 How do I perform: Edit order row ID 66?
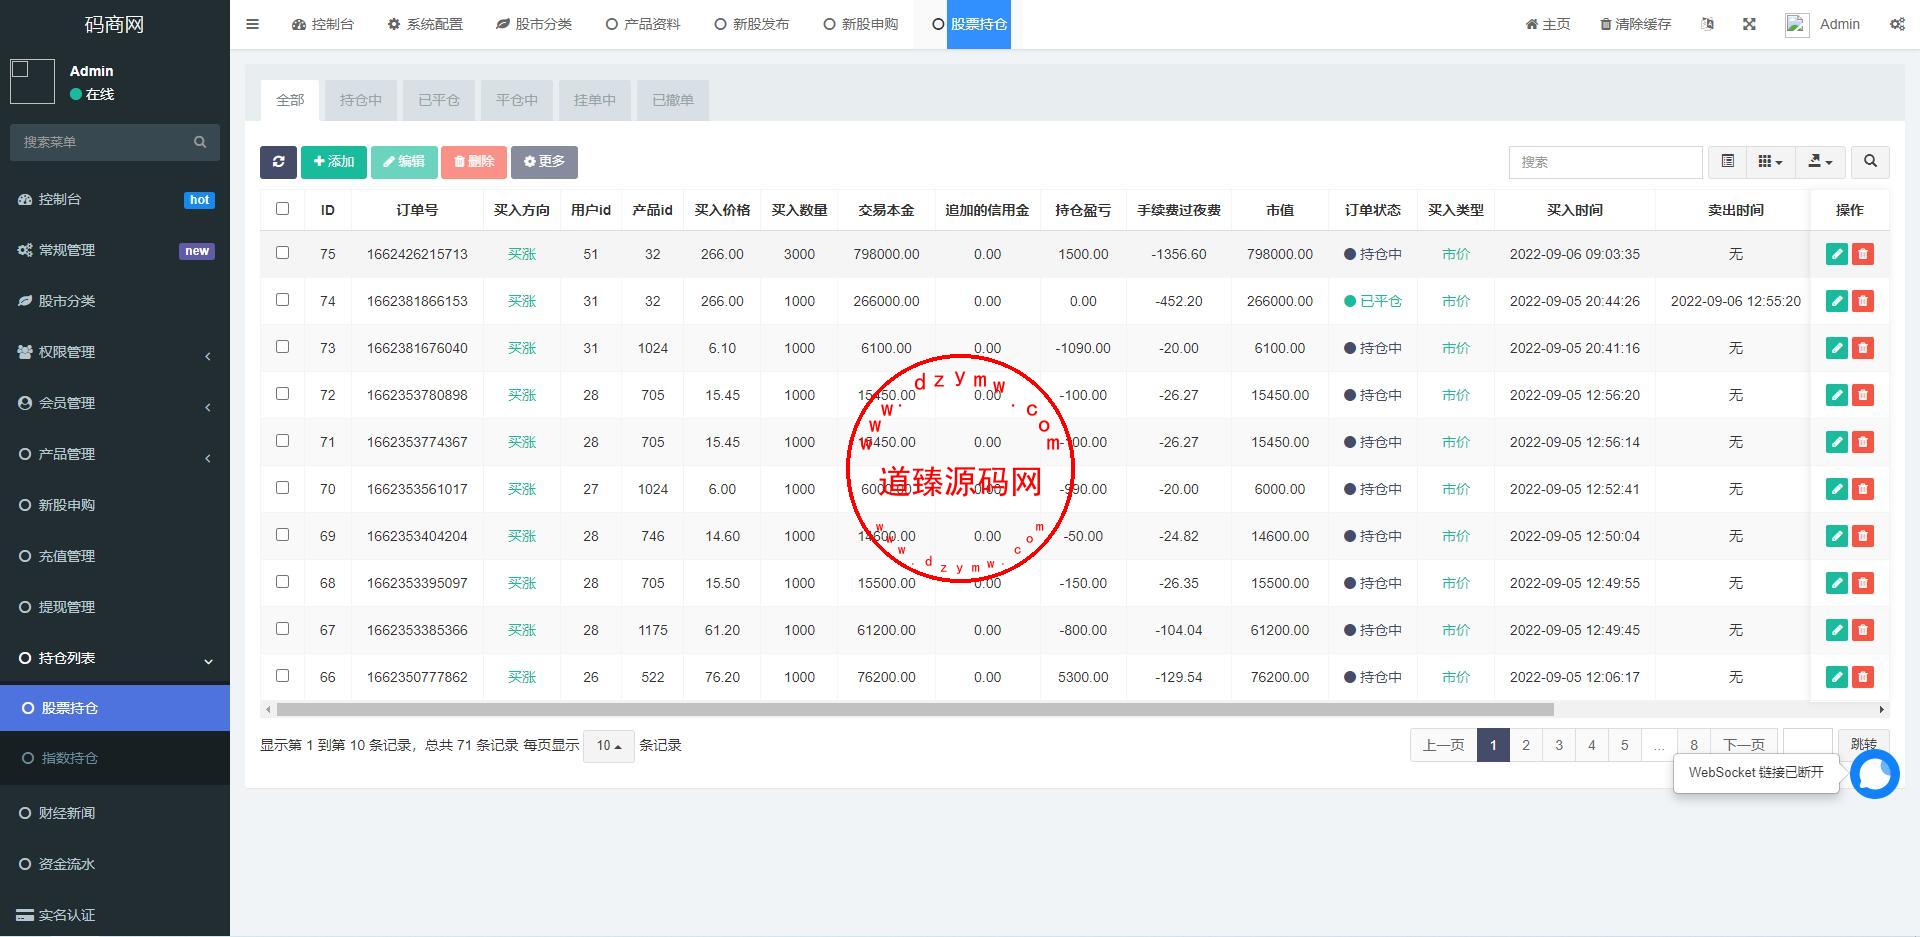click(1836, 677)
